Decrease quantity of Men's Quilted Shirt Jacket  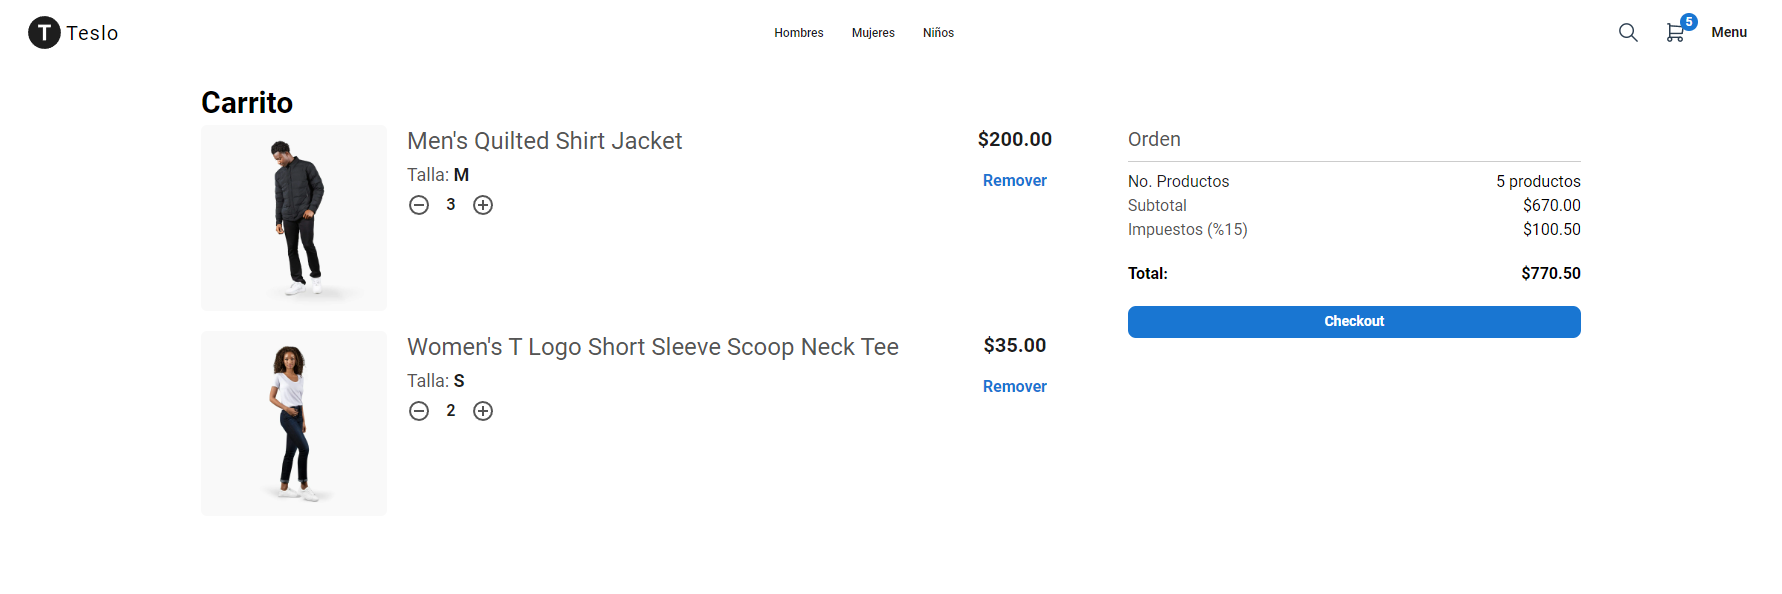pos(419,205)
